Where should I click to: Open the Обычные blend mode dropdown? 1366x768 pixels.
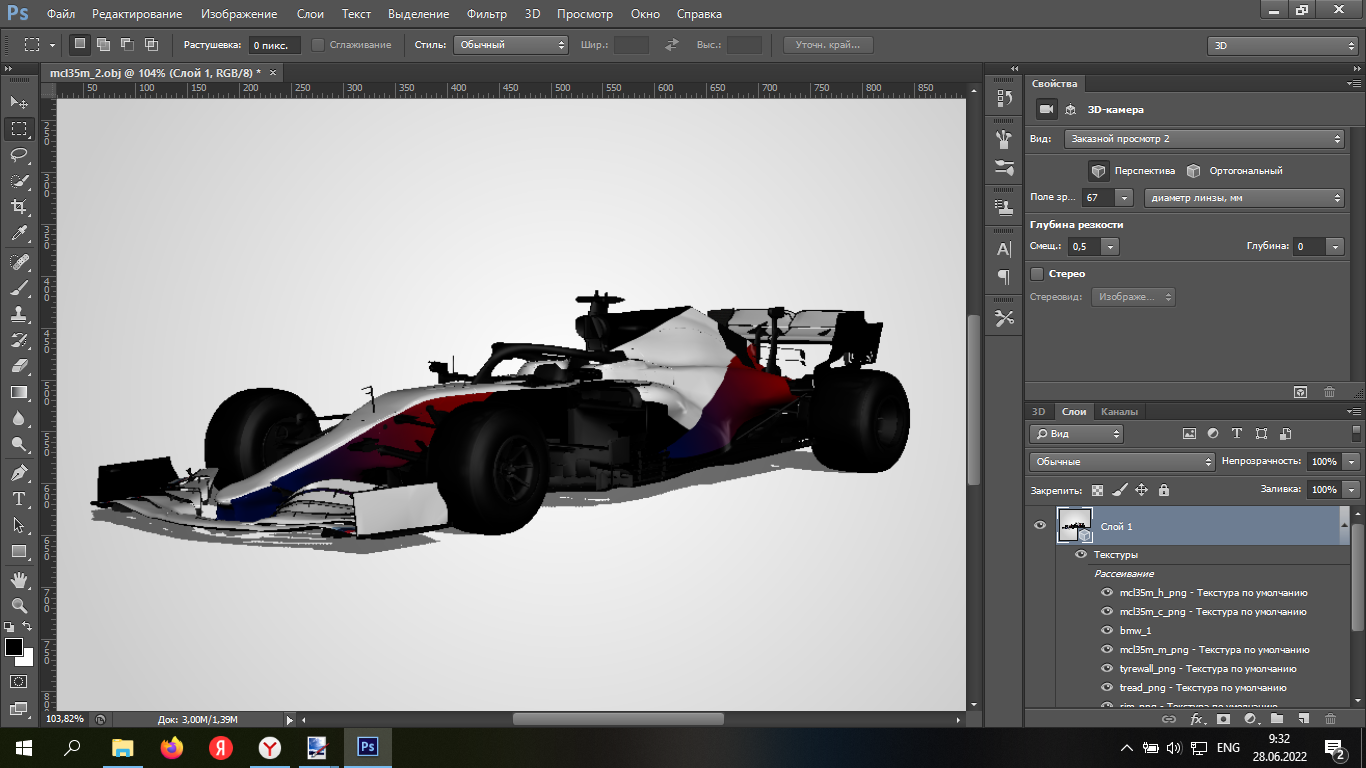click(x=1122, y=462)
